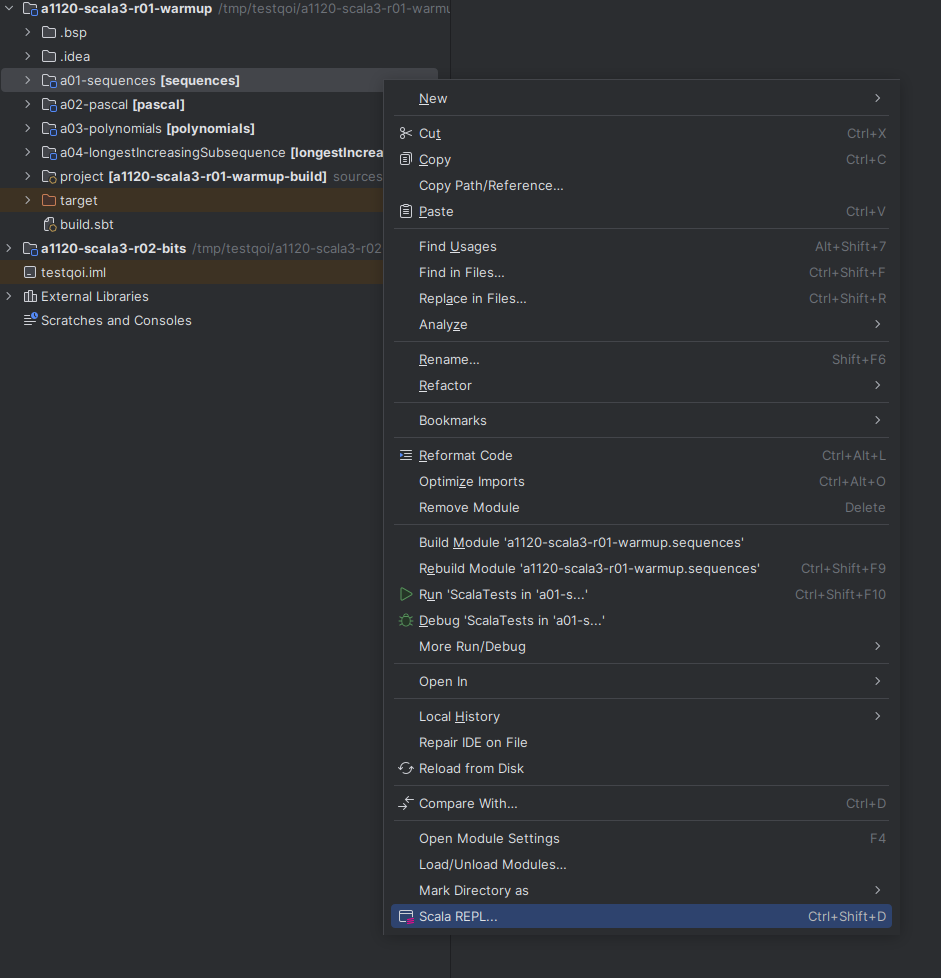
Task: Click the External Libraries icon
Action: [x=30, y=296]
